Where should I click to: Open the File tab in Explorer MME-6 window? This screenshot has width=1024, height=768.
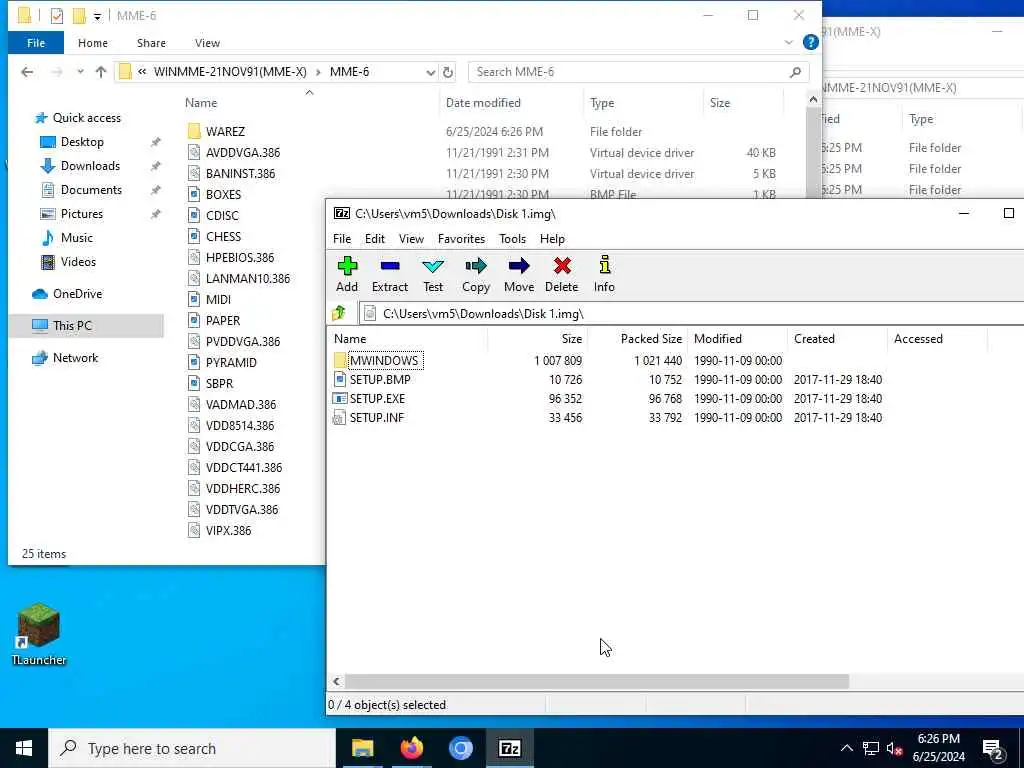point(36,43)
